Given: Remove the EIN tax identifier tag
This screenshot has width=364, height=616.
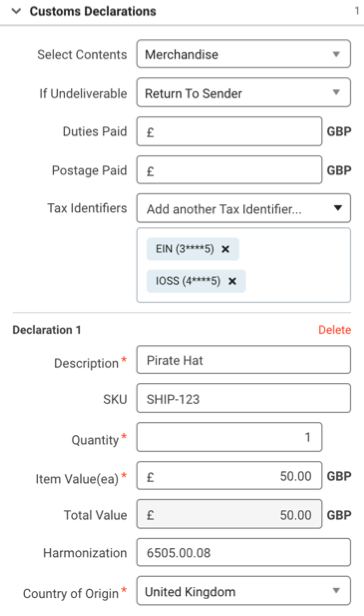Looking at the screenshot, I should click(225, 249).
